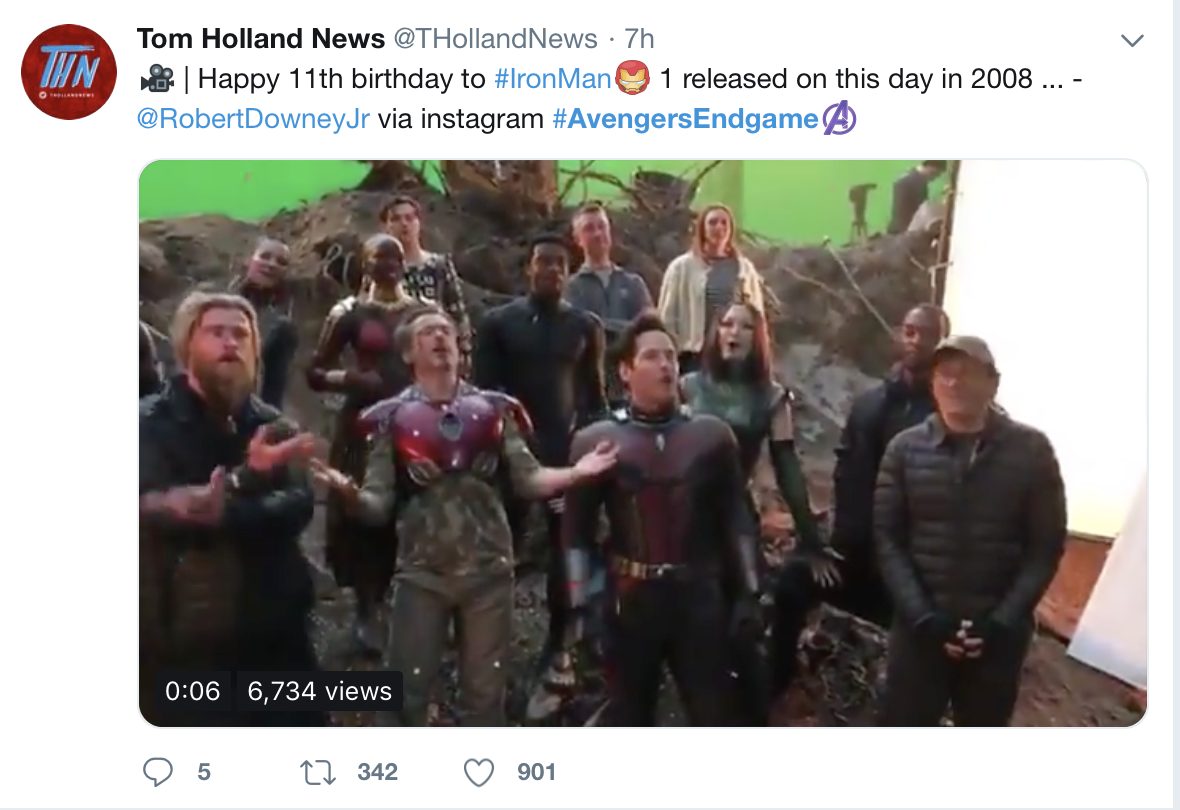Viewport: 1180px width, 810px height.
Task: Click the like count 901
Action: (x=536, y=772)
